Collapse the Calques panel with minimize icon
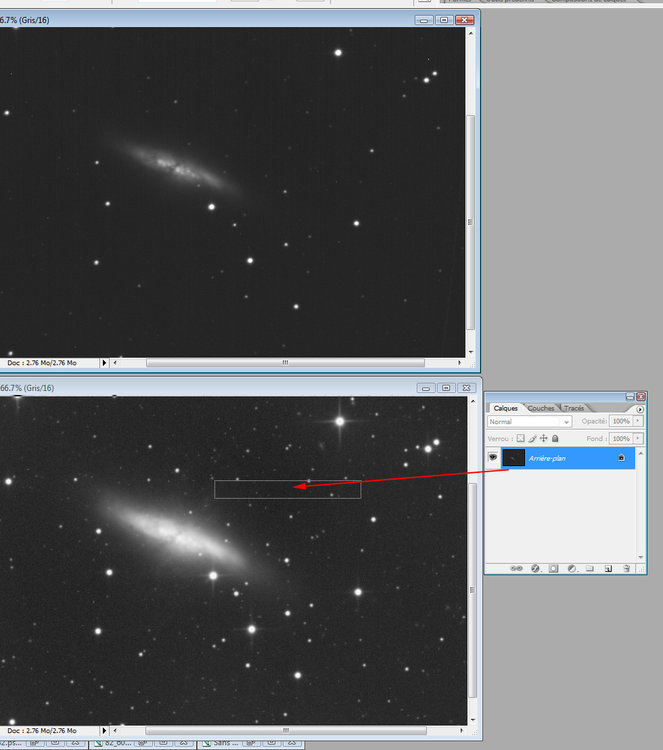This screenshot has height=750, width=663. click(x=630, y=397)
